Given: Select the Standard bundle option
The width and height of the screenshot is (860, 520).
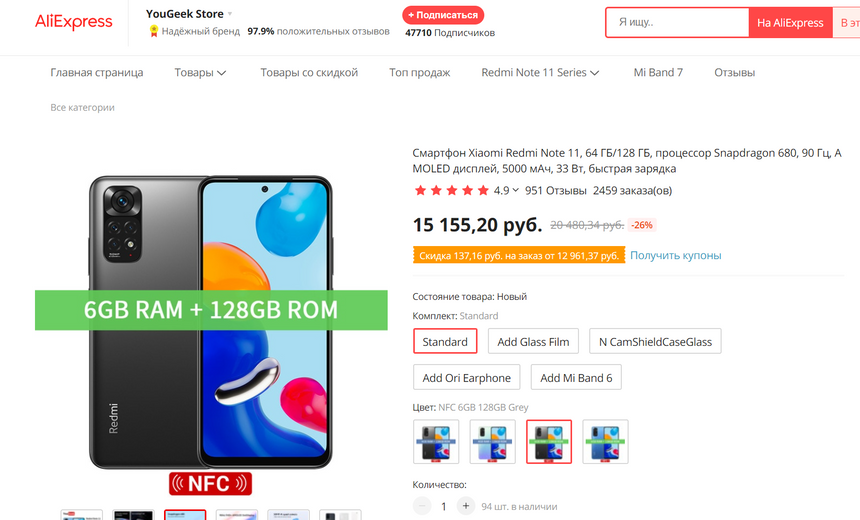Looking at the screenshot, I should click(445, 341).
